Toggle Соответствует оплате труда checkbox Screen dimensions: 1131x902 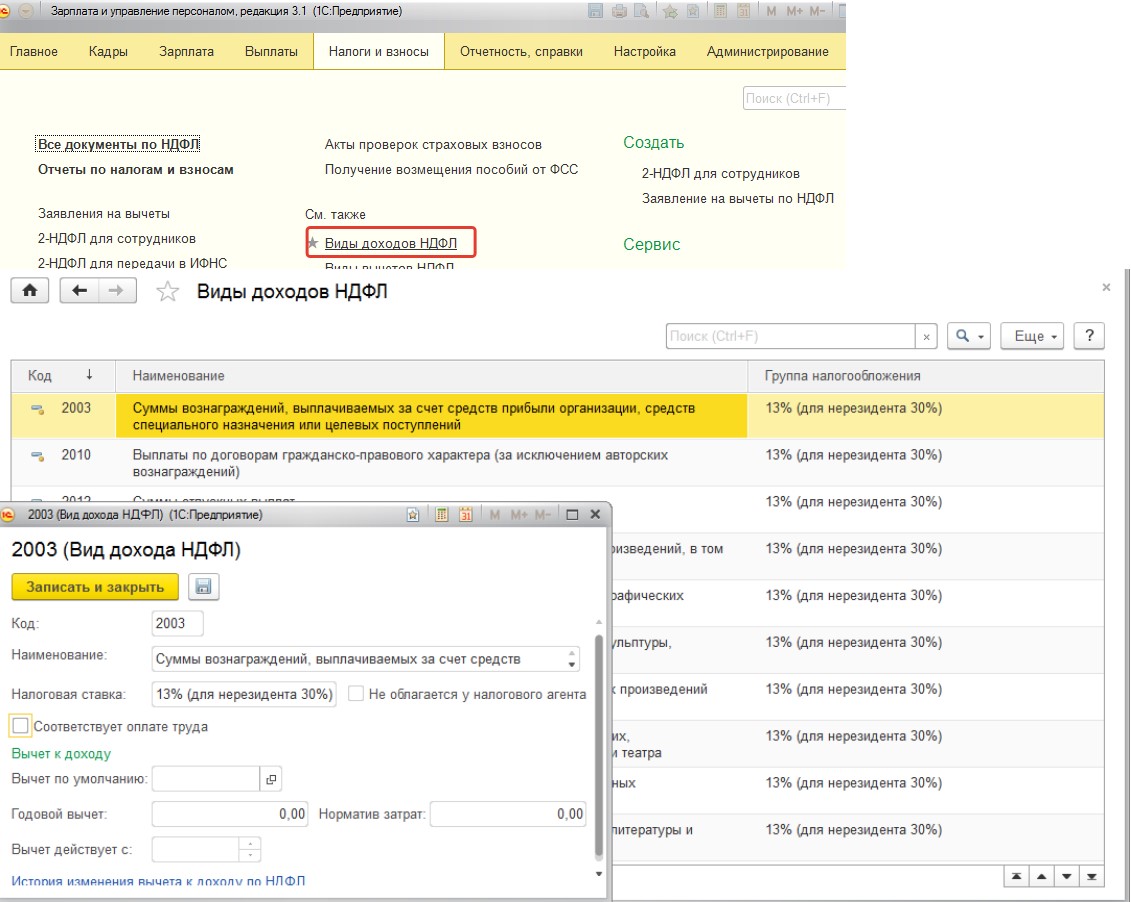click(20, 726)
